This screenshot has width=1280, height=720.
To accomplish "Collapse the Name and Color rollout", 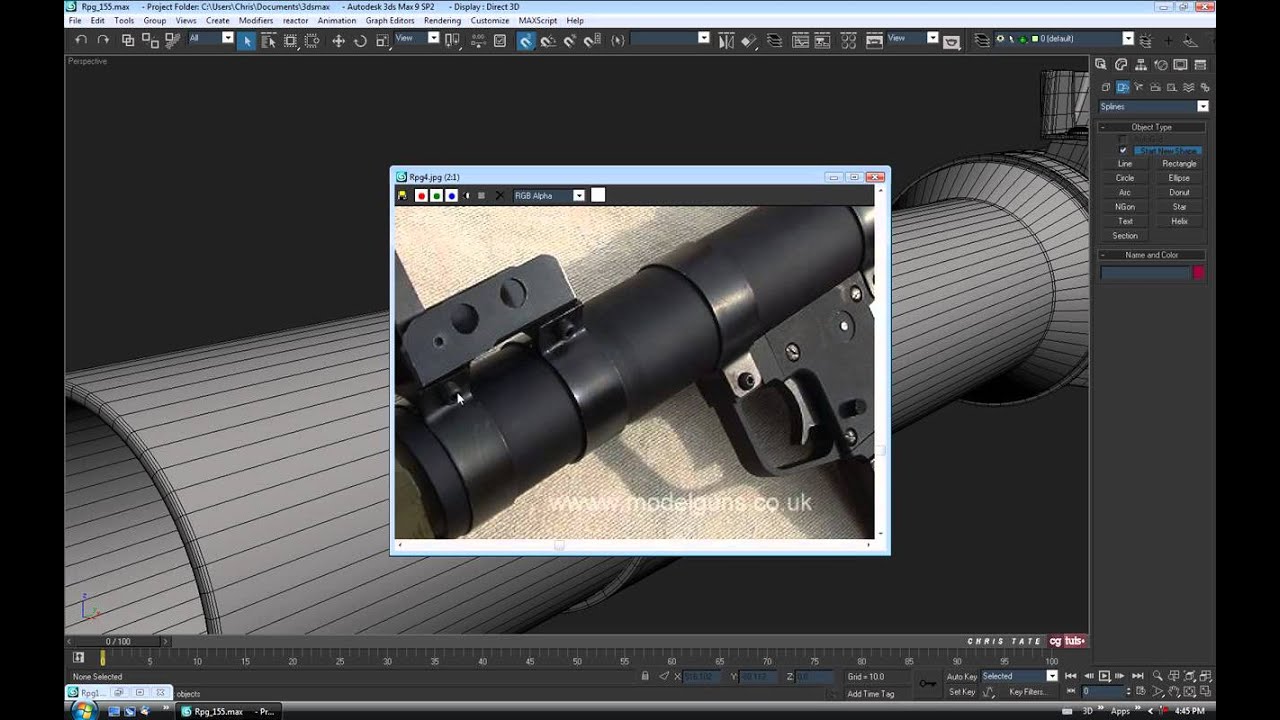I will (1152, 255).
